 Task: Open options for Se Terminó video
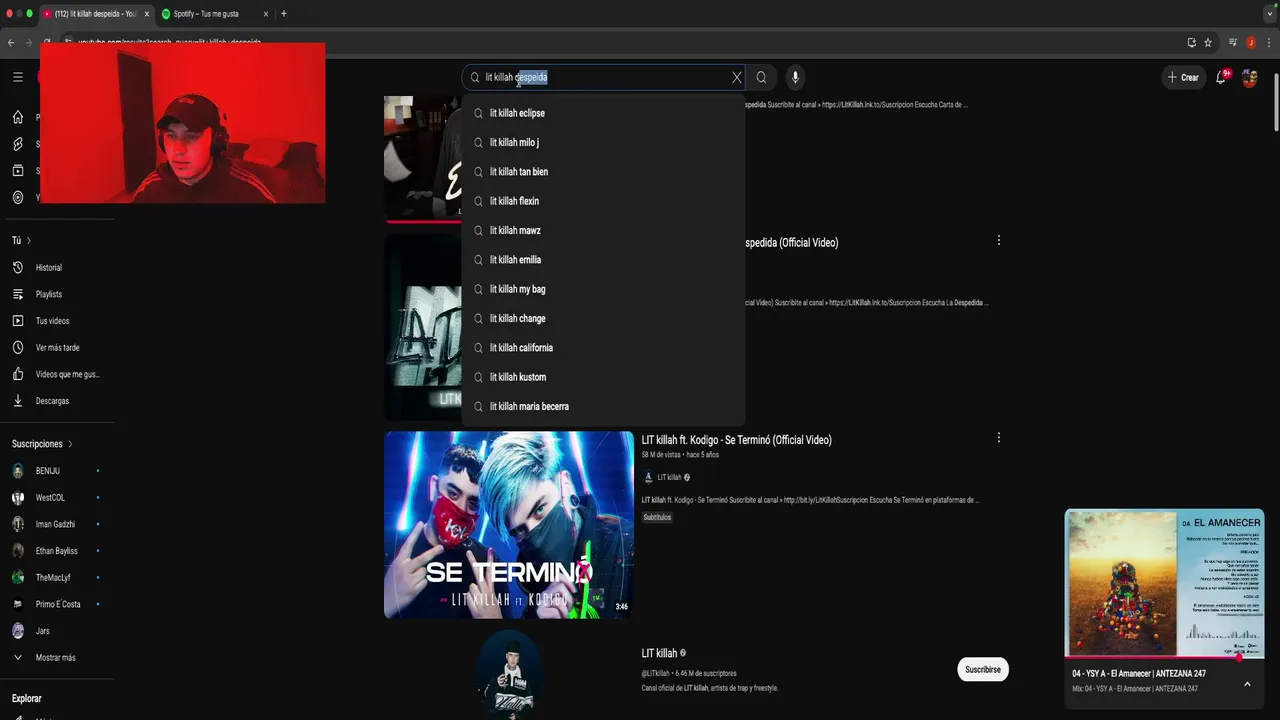click(x=998, y=438)
